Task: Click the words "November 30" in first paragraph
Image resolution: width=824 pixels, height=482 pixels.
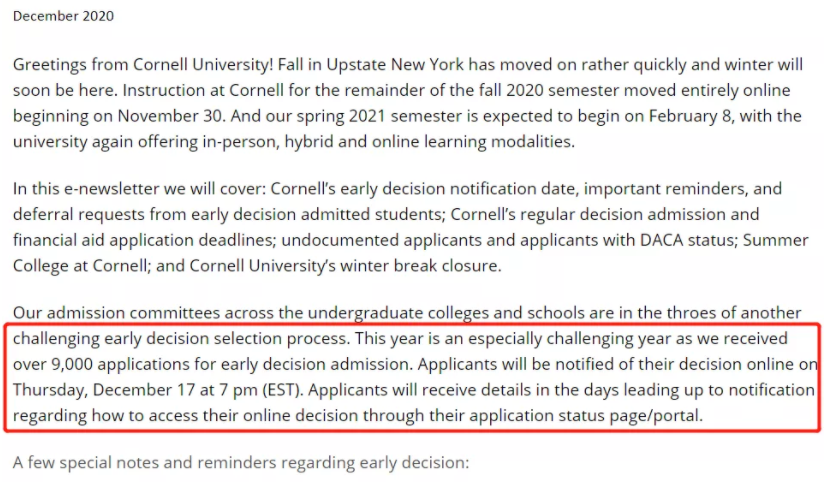Action: point(171,116)
